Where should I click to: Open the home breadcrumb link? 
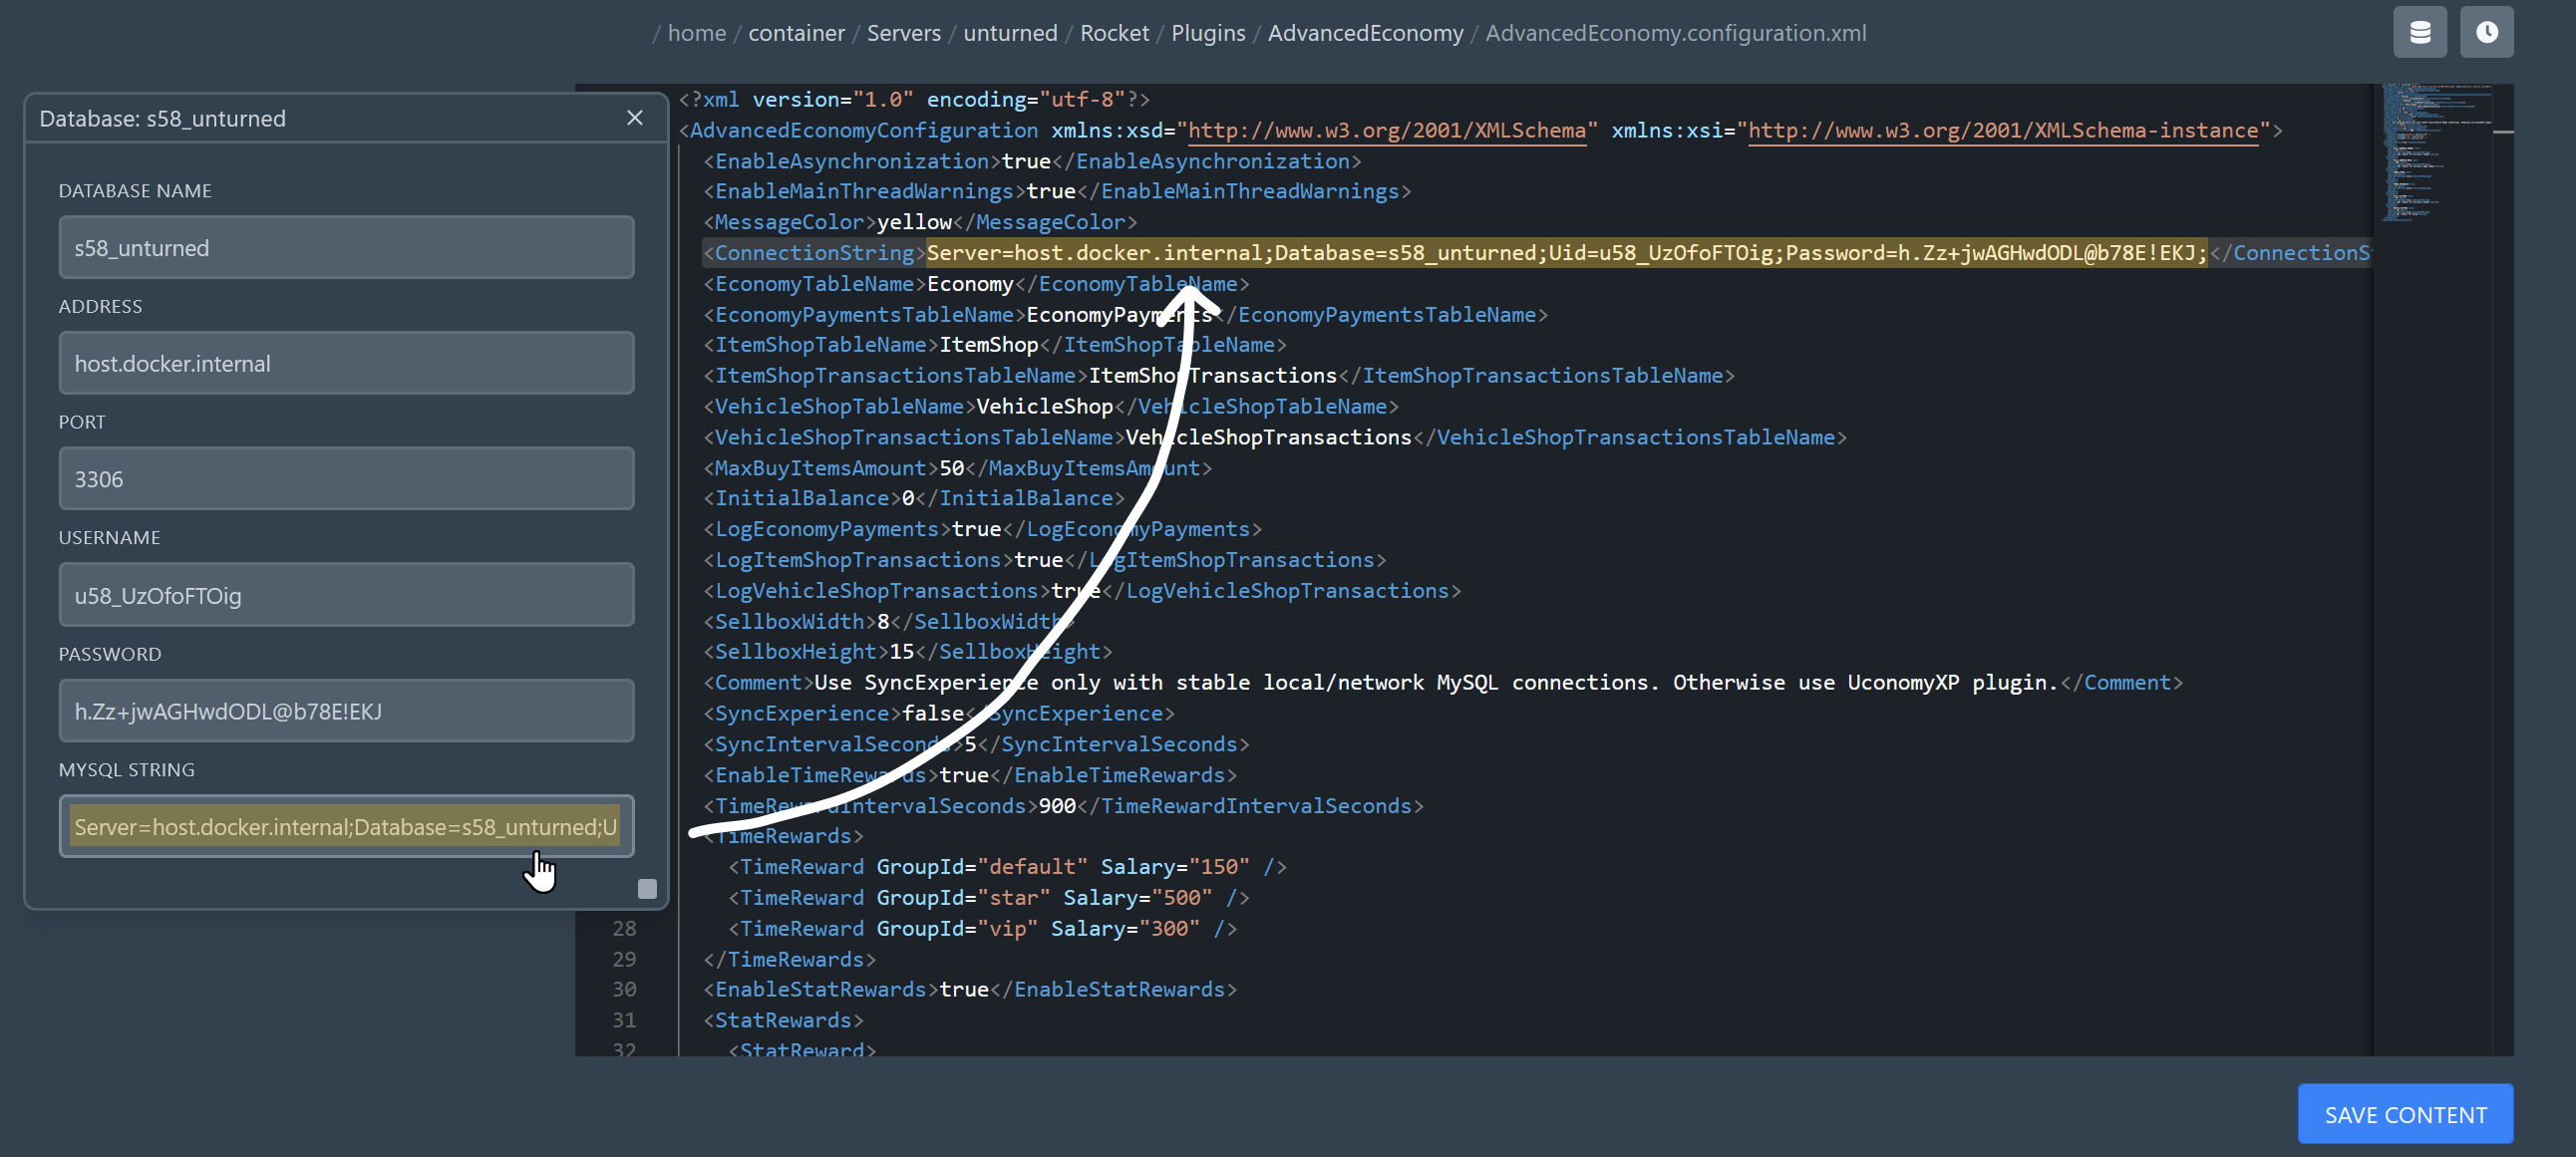coord(696,33)
